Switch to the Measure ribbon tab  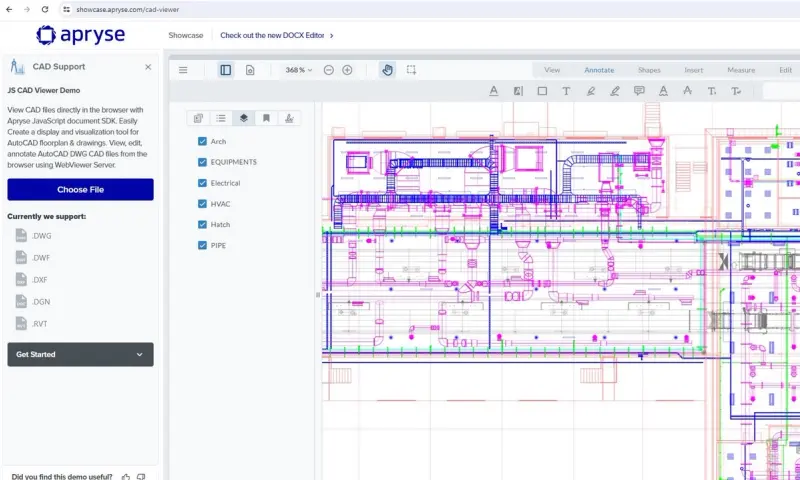click(741, 70)
